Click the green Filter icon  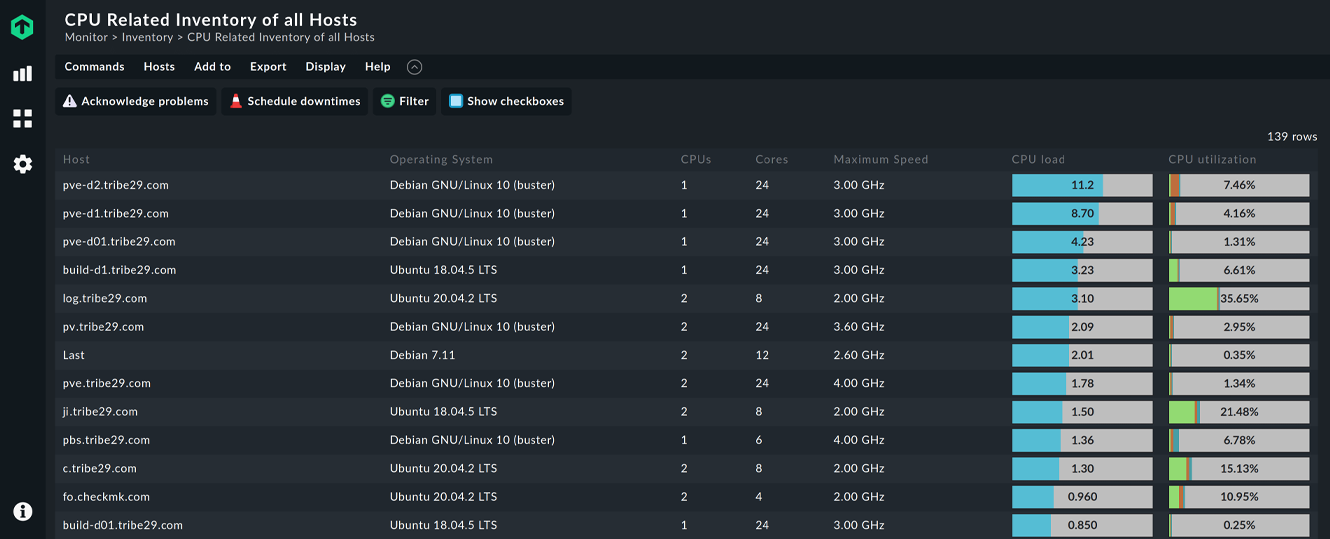pyautogui.click(x=388, y=101)
